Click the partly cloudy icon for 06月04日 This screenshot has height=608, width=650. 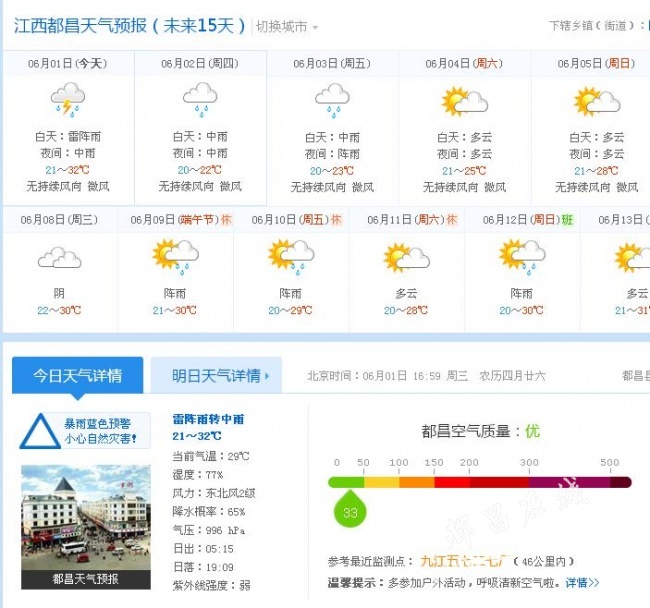click(x=465, y=102)
